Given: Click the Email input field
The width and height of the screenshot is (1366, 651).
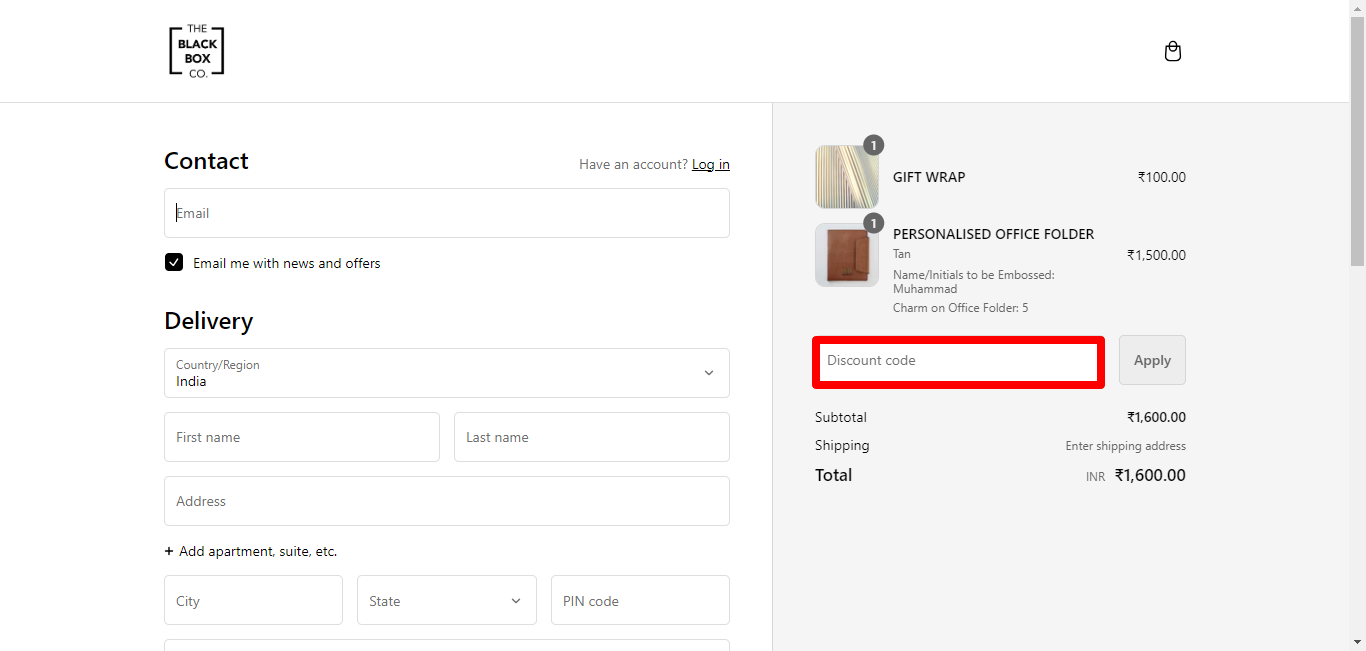Looking at the screenshot, I should [x=447, y=213].
